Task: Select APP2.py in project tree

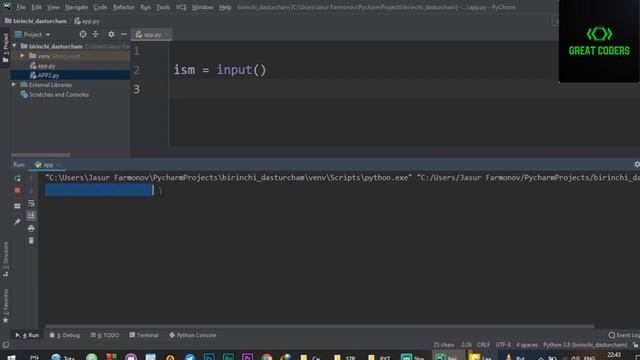Action: click(x=48, y=75)
